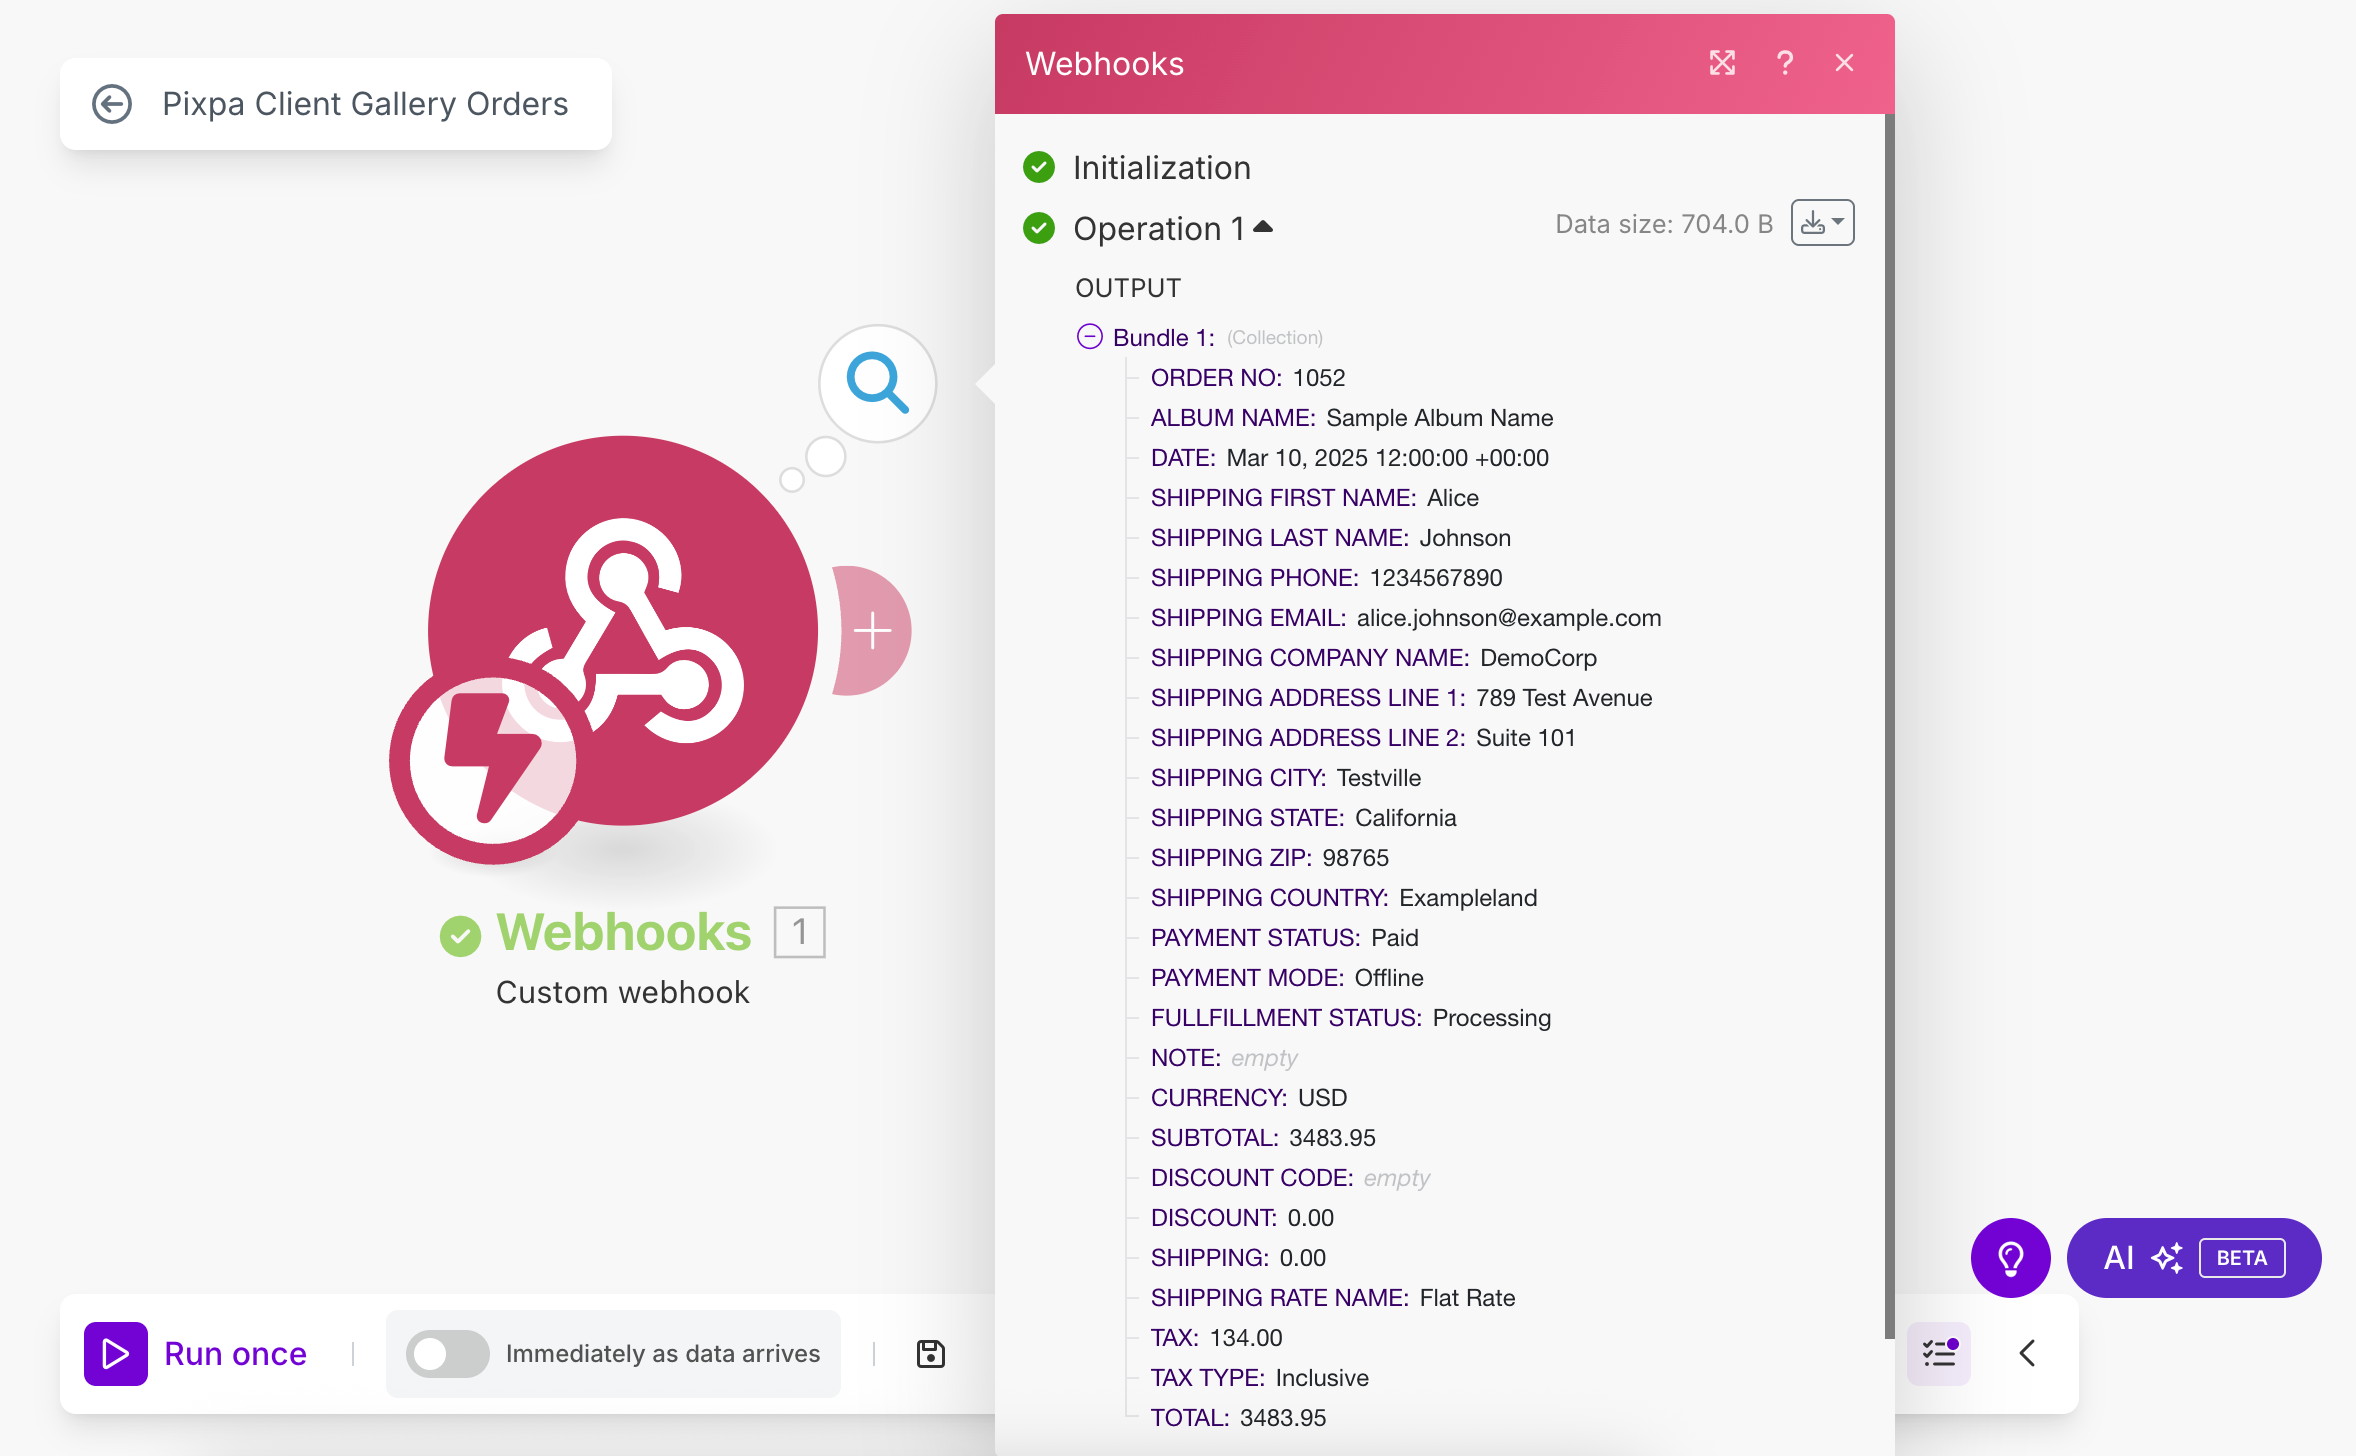Click SHIPPING ADDRESS LINE 1 789 Test Avenue
The width and height of the screenshot is (2356, 1456).
pyautogui.click(x=1402, y=698)
